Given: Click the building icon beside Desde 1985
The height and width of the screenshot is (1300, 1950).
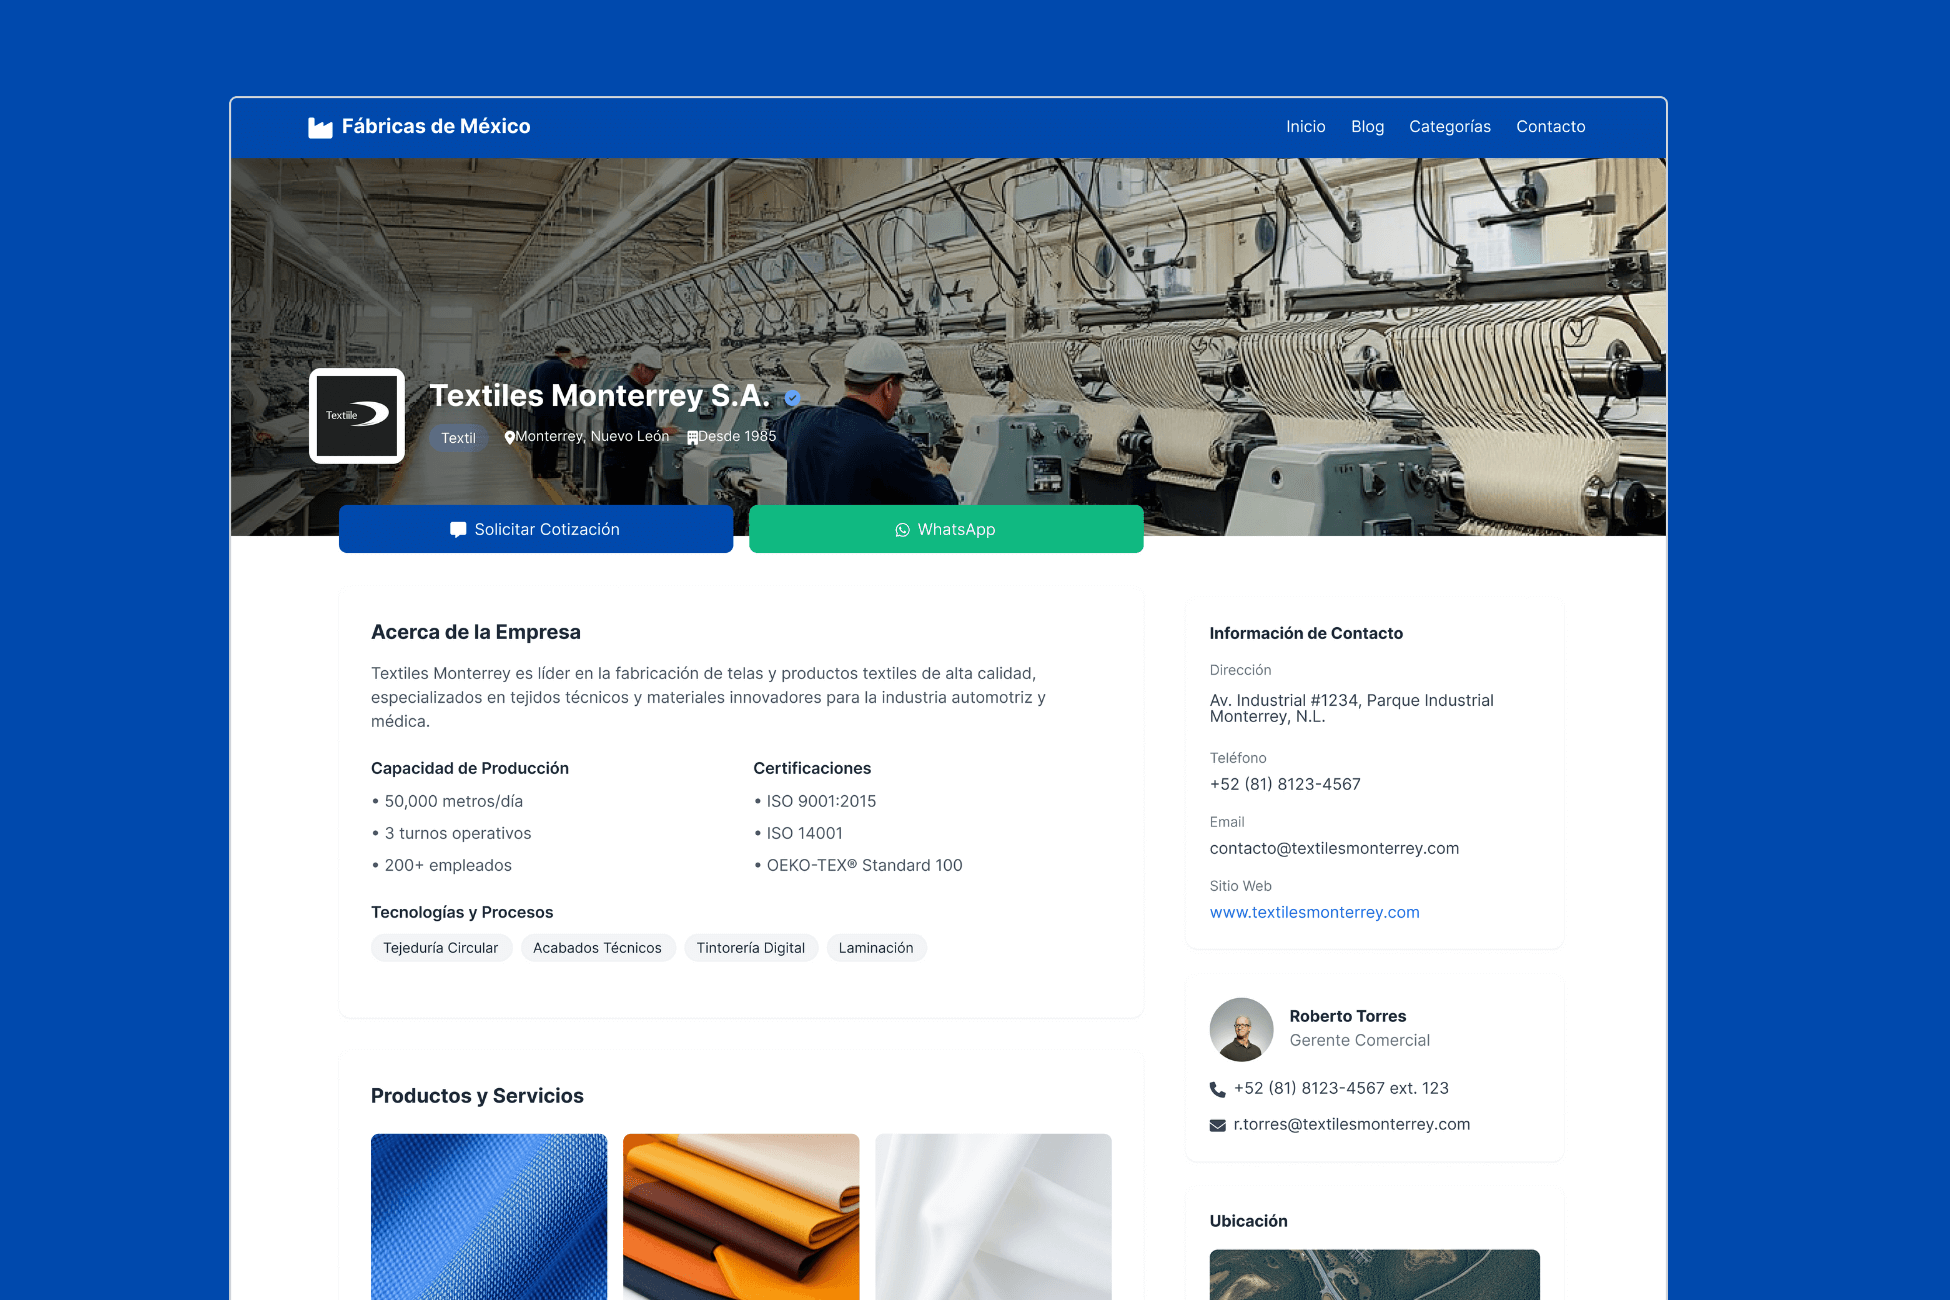Looking at the screenshot, I should pos(692,437).
